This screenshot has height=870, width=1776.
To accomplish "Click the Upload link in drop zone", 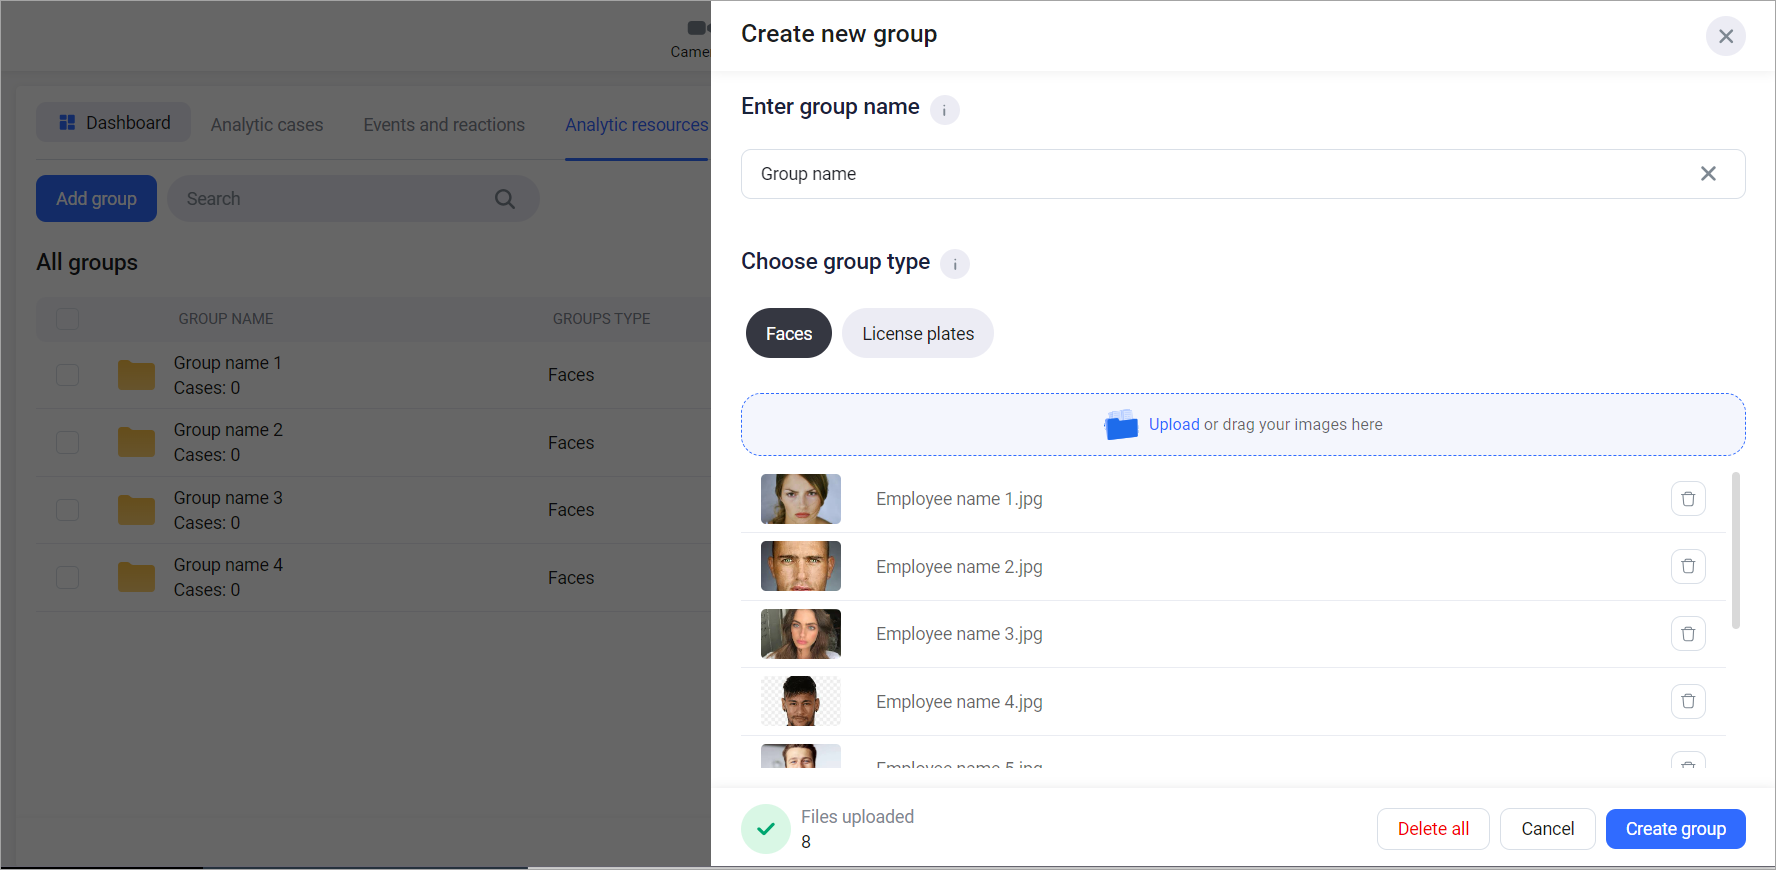I will [x=1173, y=425].
